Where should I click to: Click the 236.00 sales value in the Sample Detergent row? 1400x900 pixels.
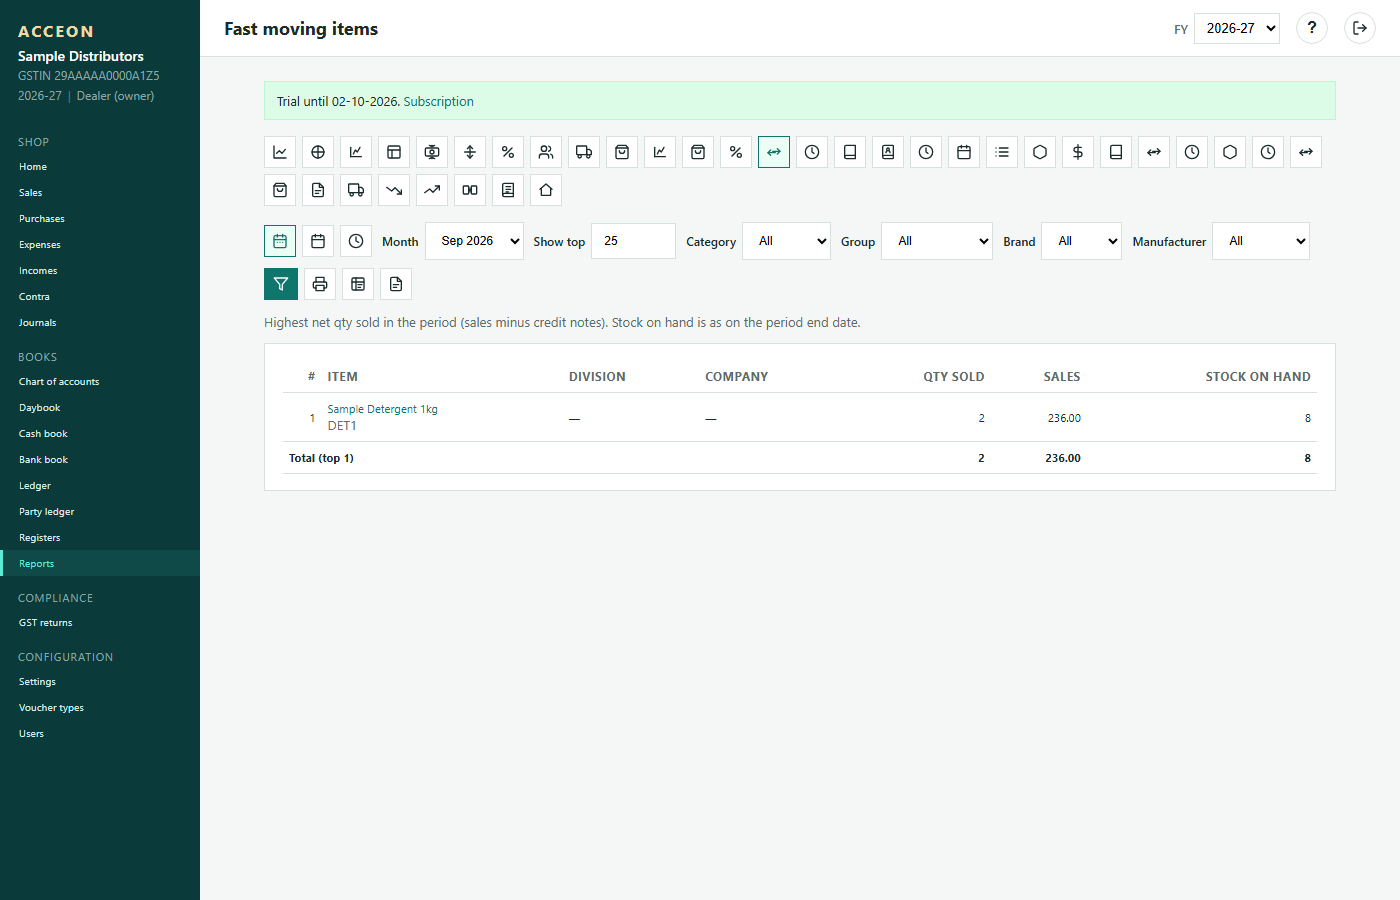point(1064,418)
